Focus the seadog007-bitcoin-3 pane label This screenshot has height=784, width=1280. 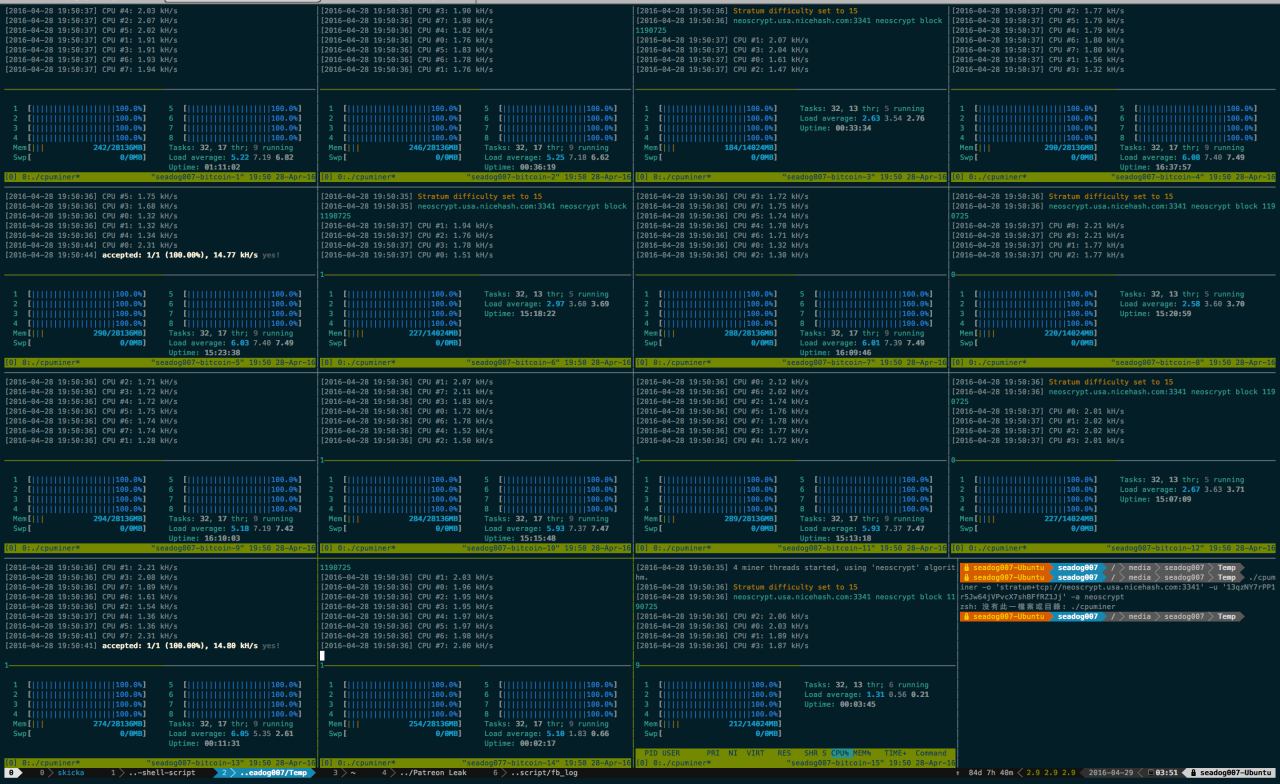(x=828, y=177)
